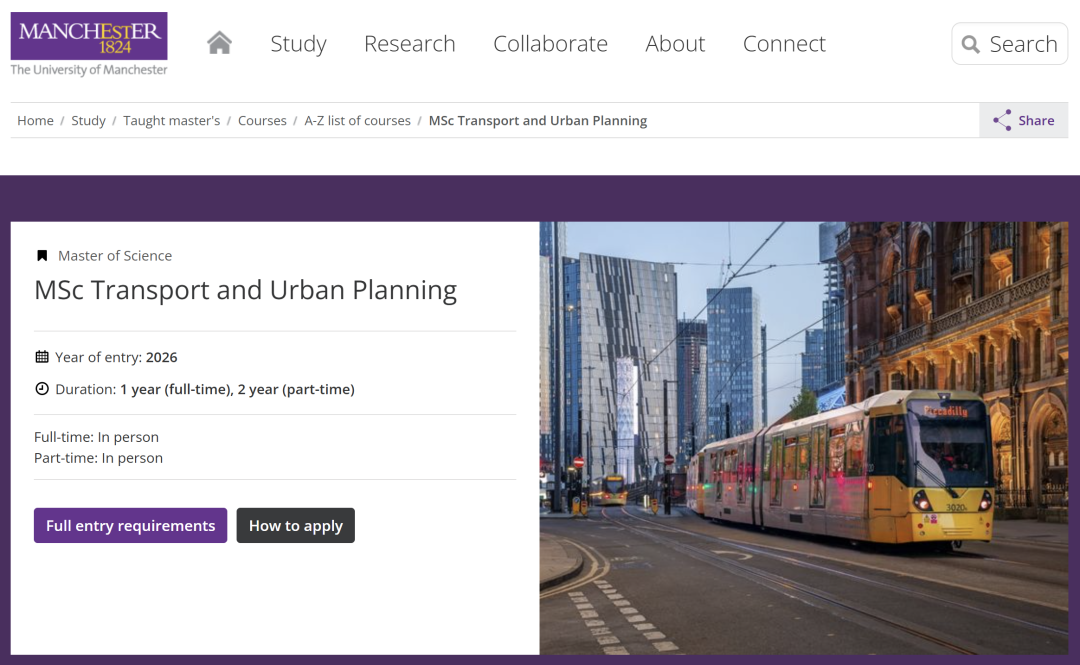Viewport: 1080px width, 665px height.
Task: Type in the Search field
Action: pos(1023,44)
